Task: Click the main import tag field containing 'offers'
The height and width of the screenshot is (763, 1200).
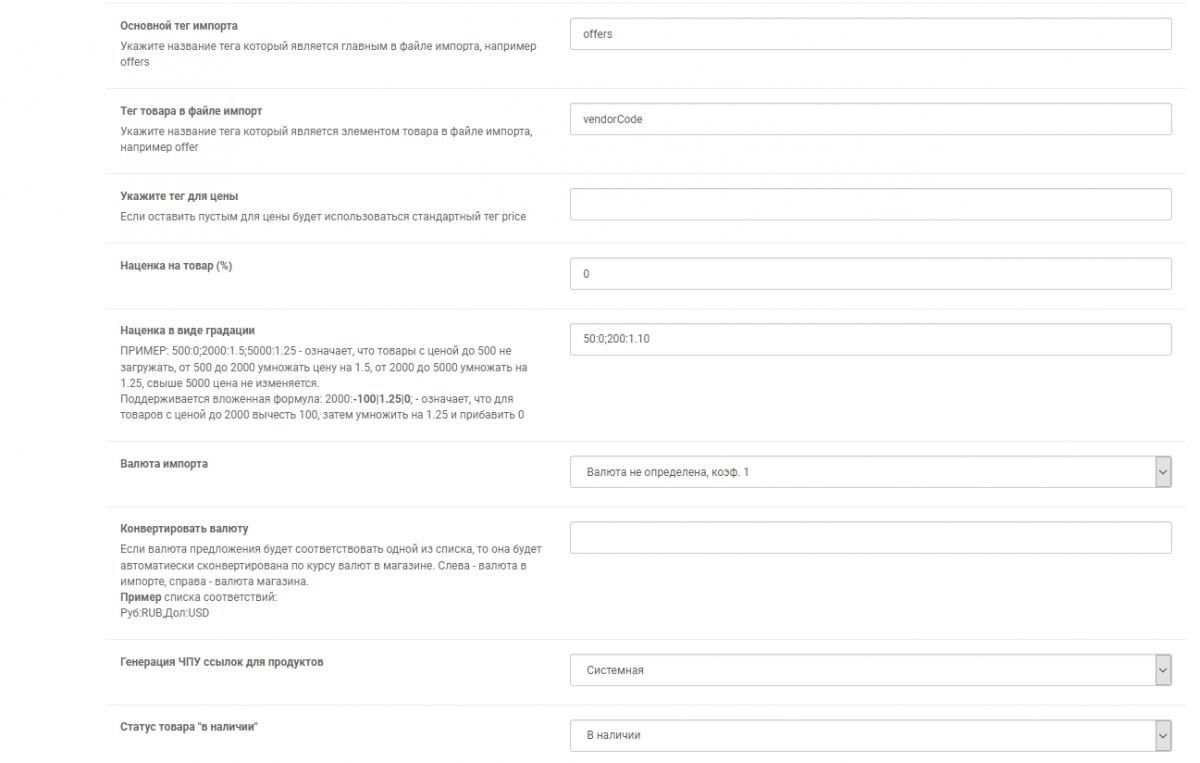Action: (x=870, y=34)
